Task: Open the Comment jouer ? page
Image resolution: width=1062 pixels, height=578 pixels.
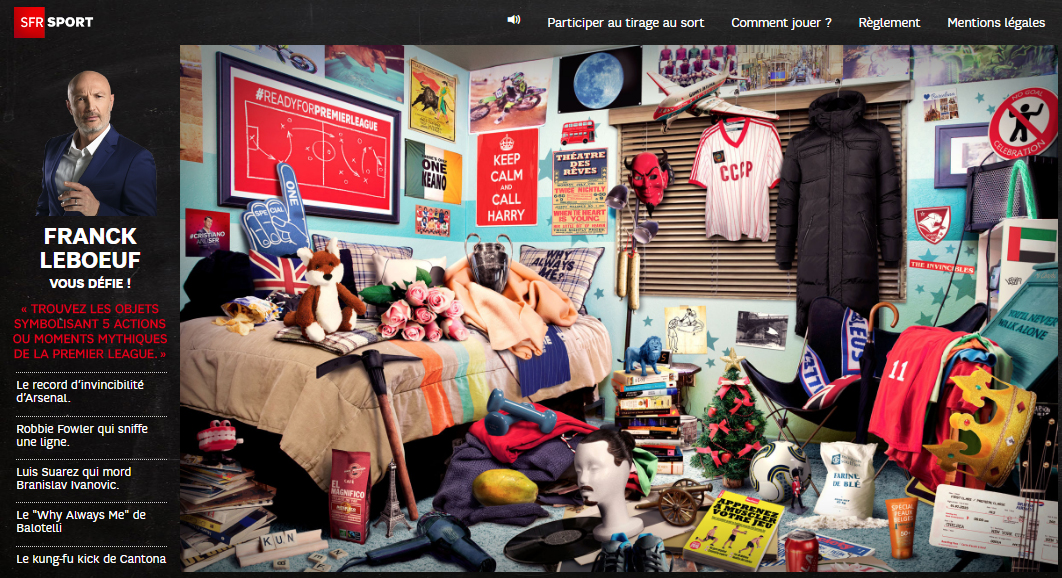Action: click(x=781, y=22)
